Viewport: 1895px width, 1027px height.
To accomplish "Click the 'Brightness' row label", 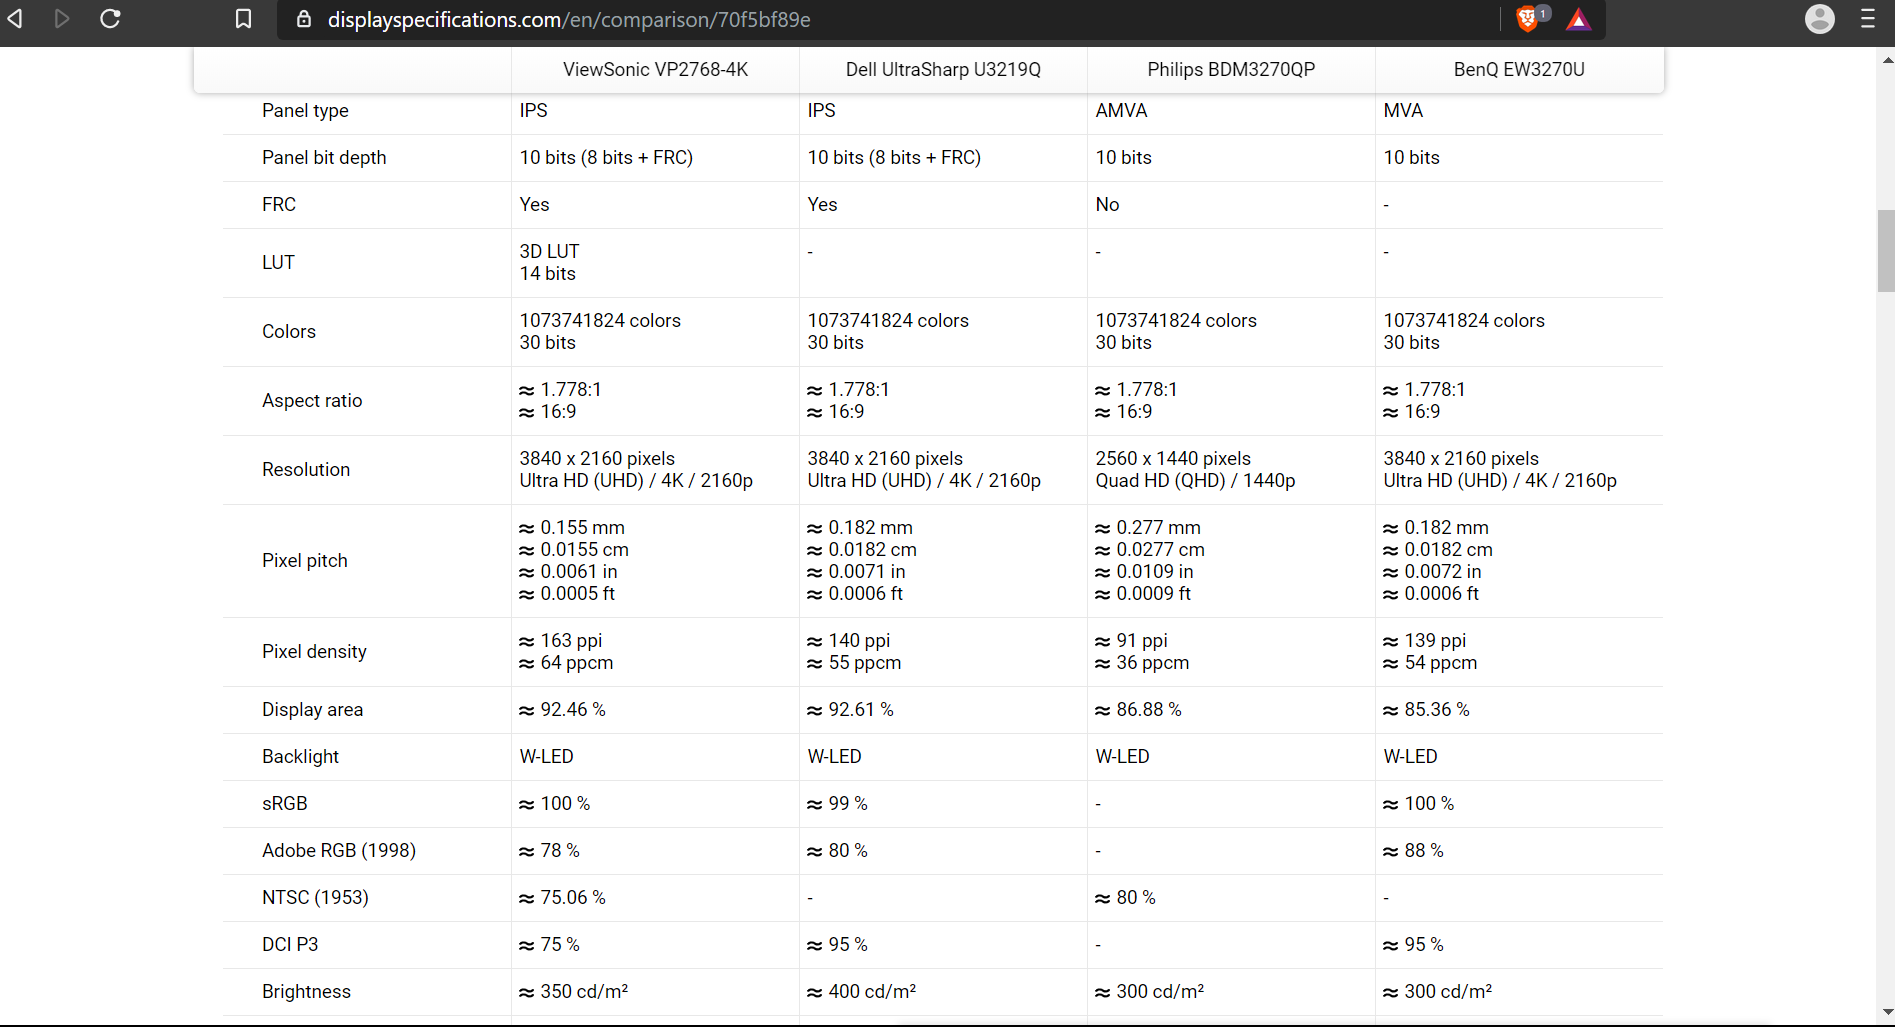I will coord(306,992).
